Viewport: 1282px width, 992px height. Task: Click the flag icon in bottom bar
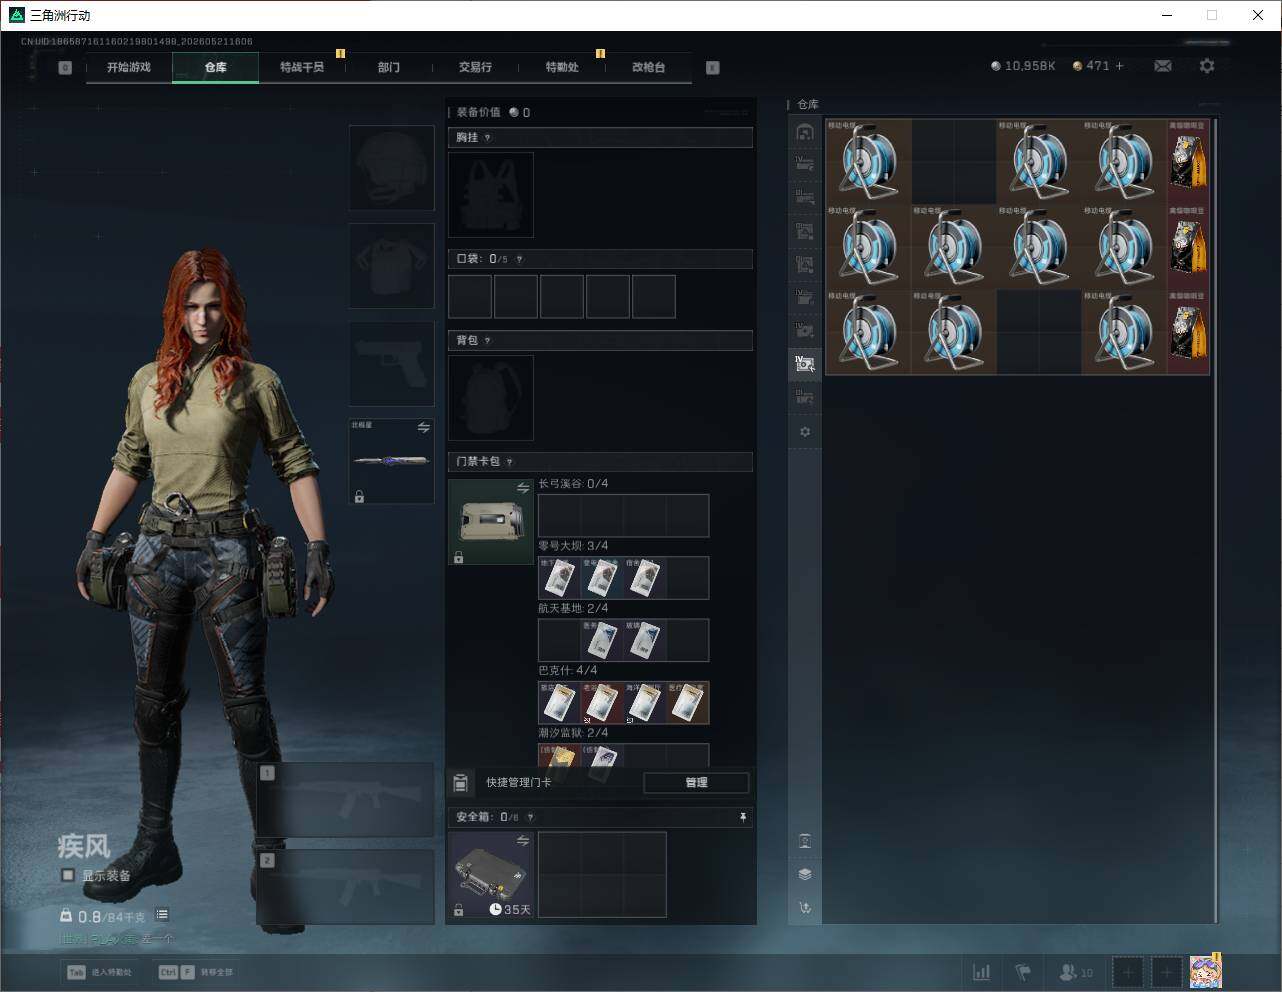1023,972
